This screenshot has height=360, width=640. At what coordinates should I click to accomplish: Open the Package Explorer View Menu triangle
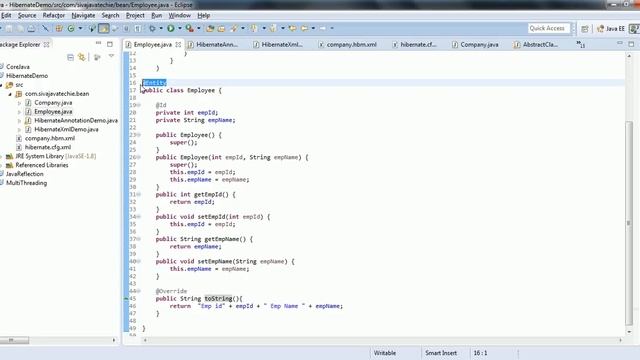pos(111,56)
